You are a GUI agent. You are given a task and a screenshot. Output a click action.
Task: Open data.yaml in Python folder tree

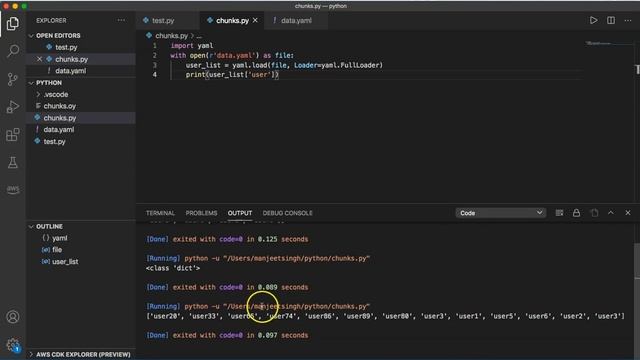[59, 130]
